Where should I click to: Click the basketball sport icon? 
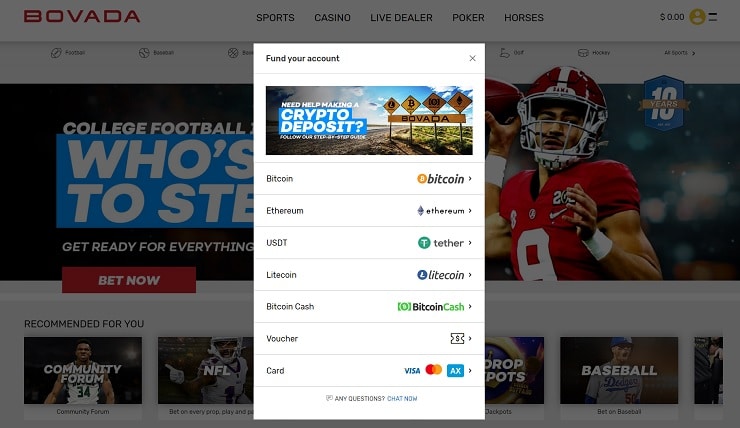tap(233, 53)
